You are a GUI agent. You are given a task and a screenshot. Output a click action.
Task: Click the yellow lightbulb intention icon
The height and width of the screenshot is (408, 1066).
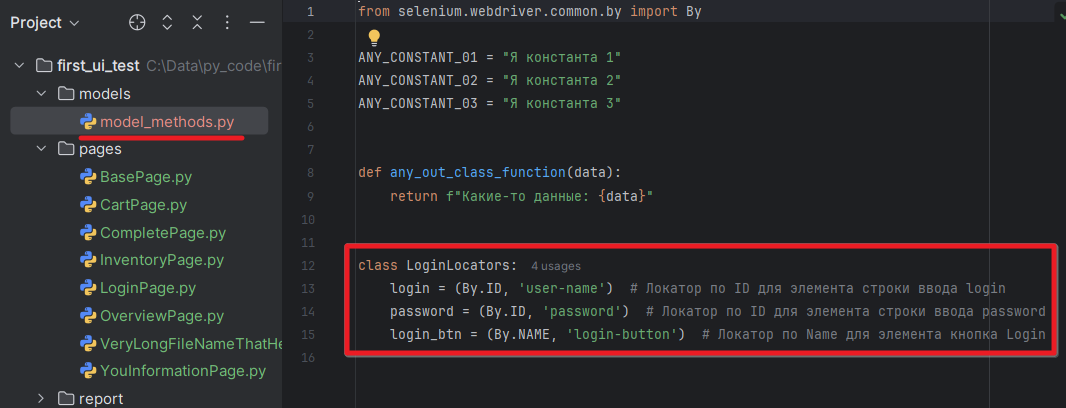click(x=375, y=38)
